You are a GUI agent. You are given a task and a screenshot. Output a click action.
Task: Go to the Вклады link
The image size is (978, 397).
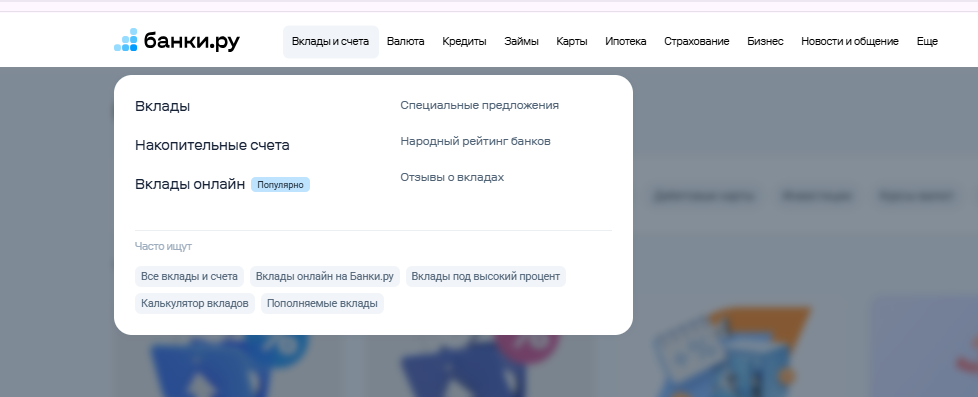pyautogui.click(x=163, y=106)
